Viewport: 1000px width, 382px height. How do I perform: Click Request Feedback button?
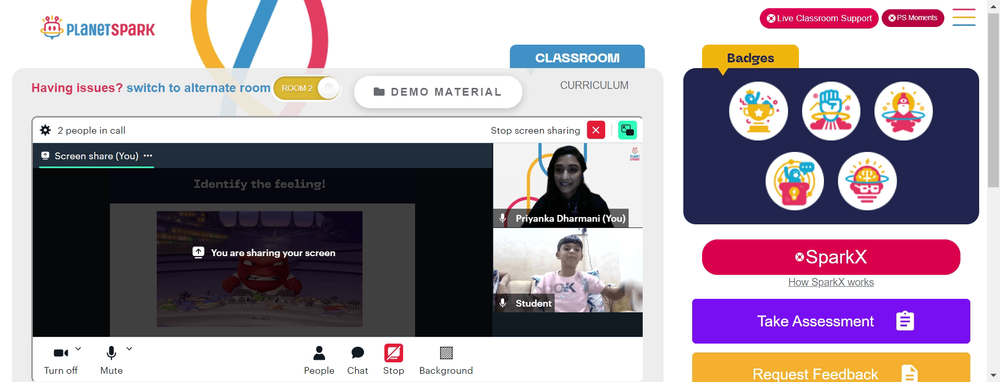(831, 368)
